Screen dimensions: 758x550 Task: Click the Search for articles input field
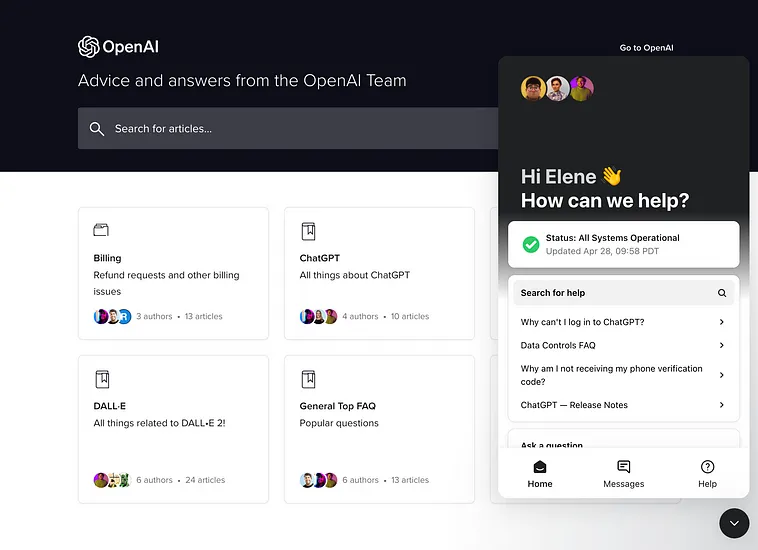[x=288, y=129]
